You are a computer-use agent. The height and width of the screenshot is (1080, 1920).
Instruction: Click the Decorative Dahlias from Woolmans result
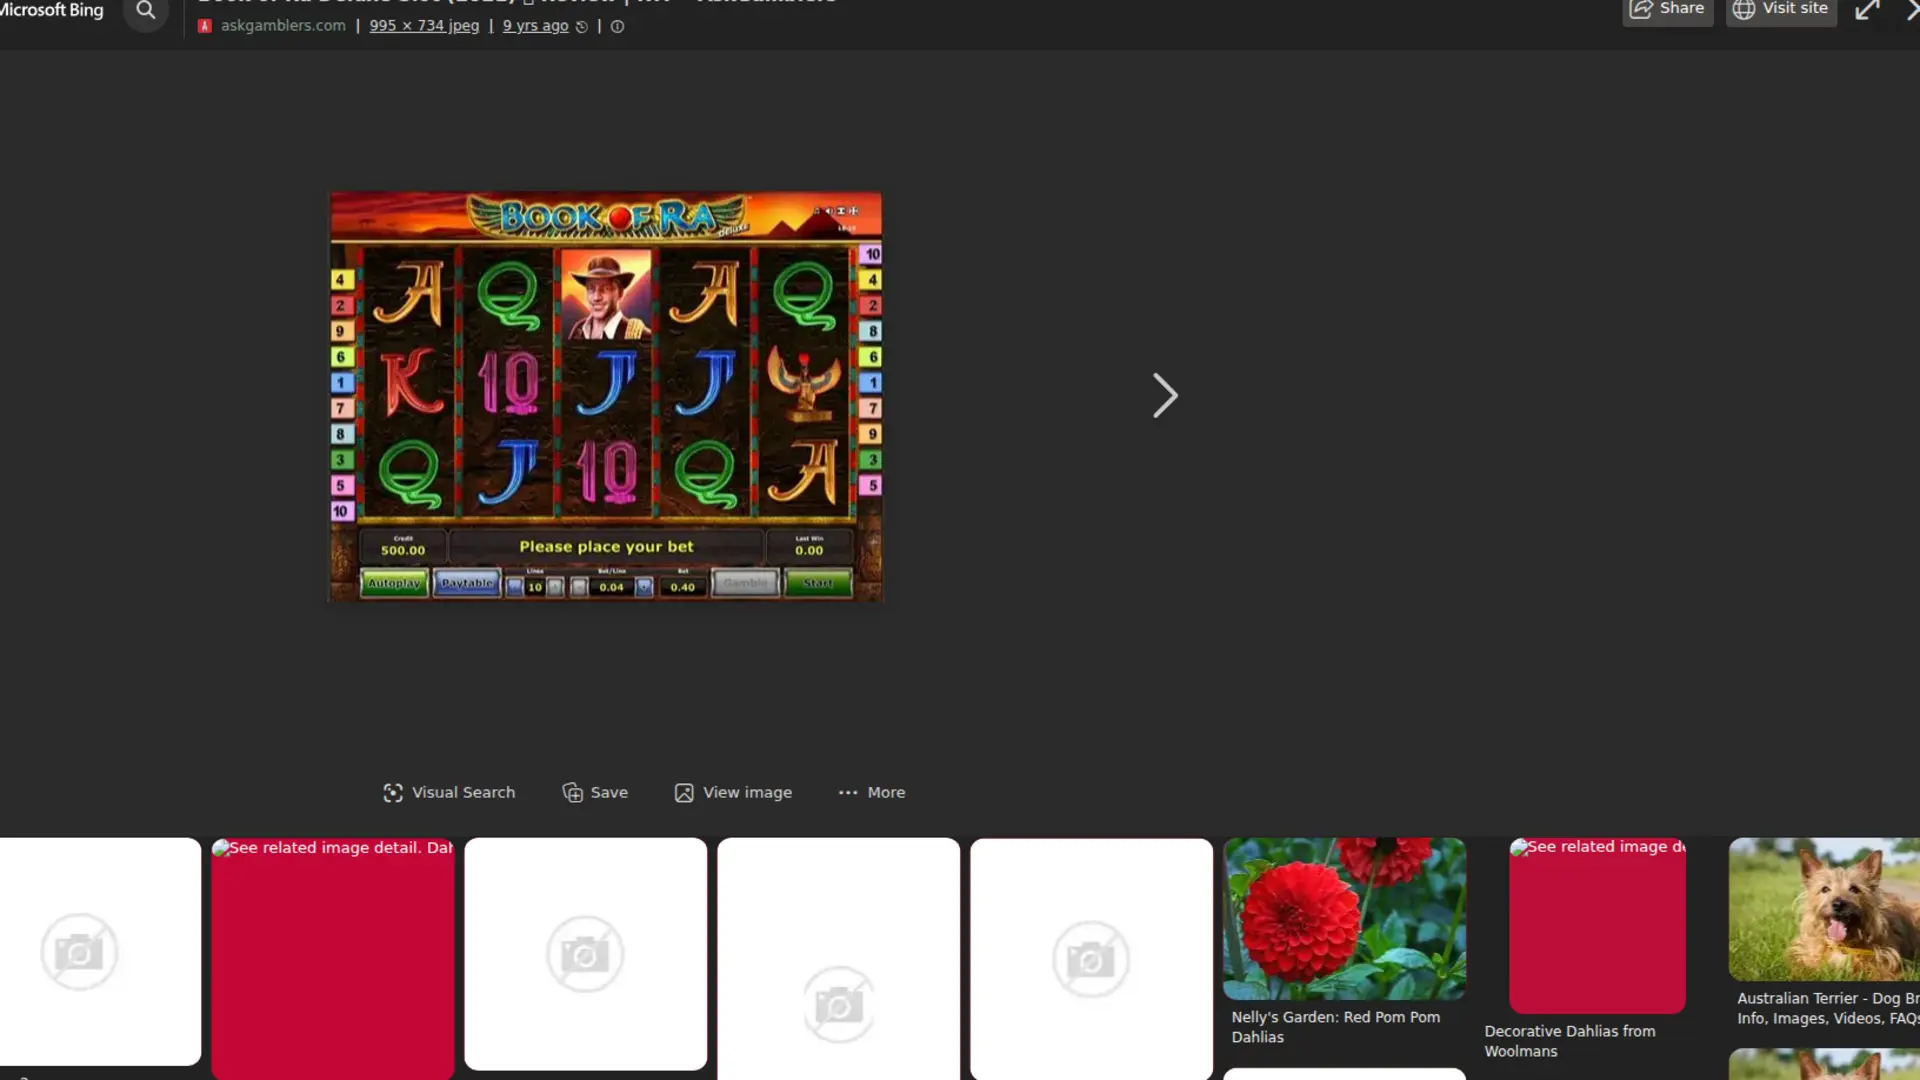[1570, 1040]
